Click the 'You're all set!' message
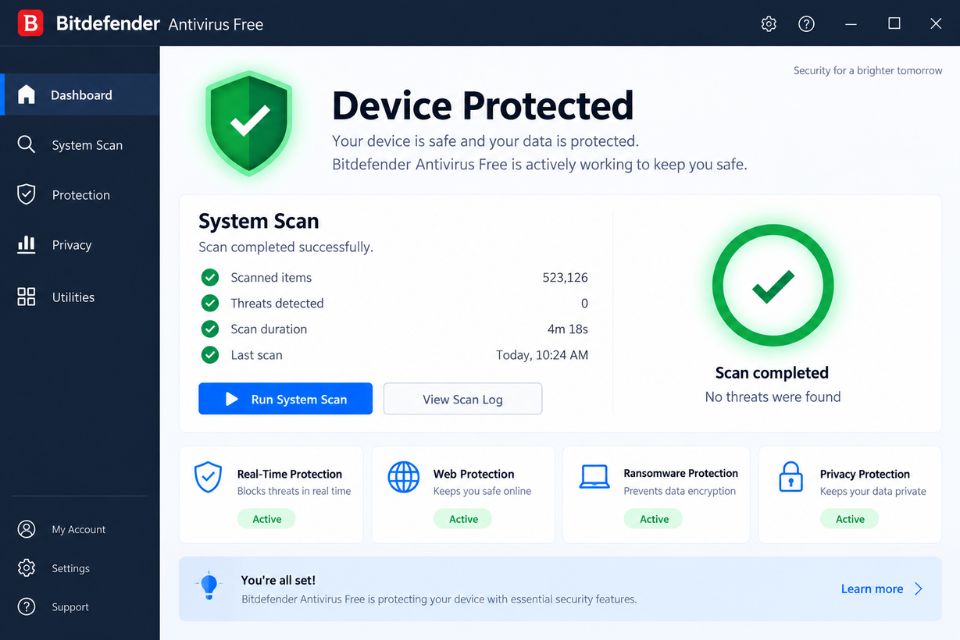The image size is (960, 640). tap(278, 580)
